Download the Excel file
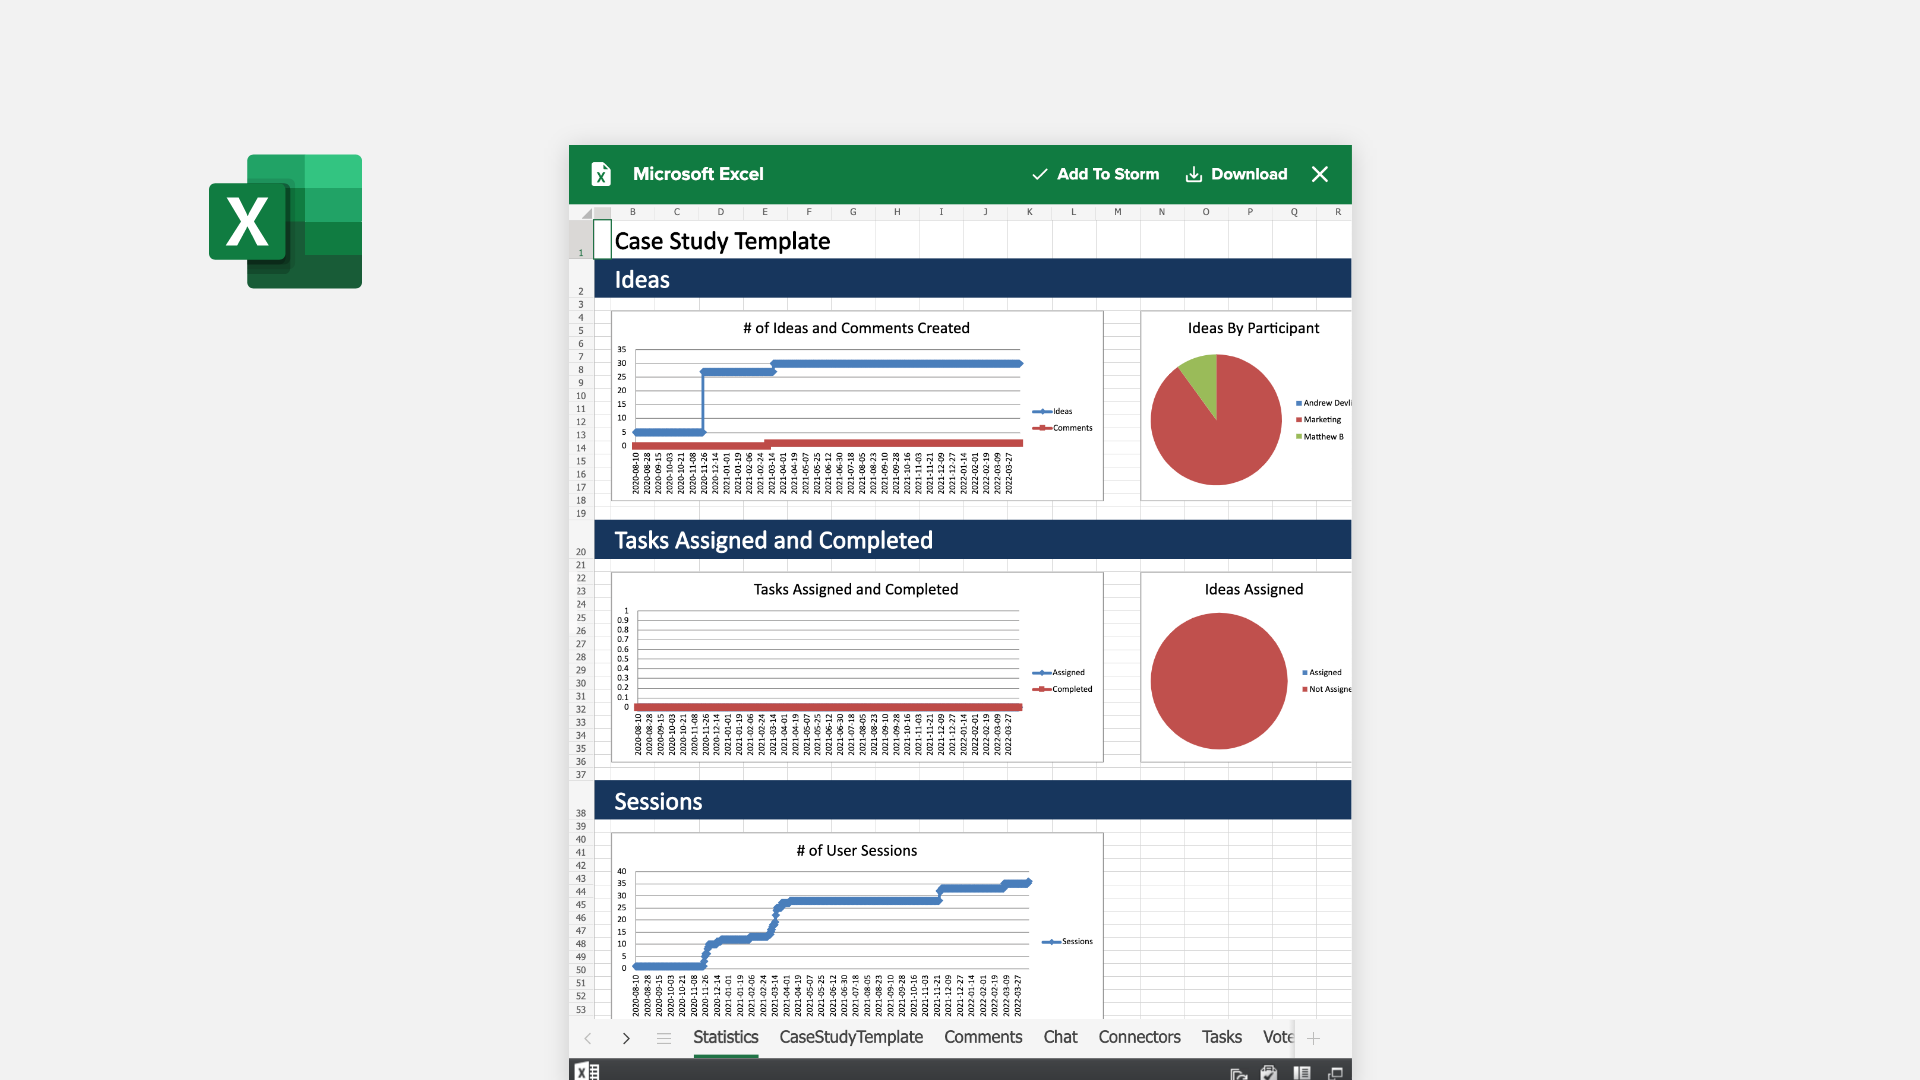1920x1080 pixels. click(x=1236, y=174)
